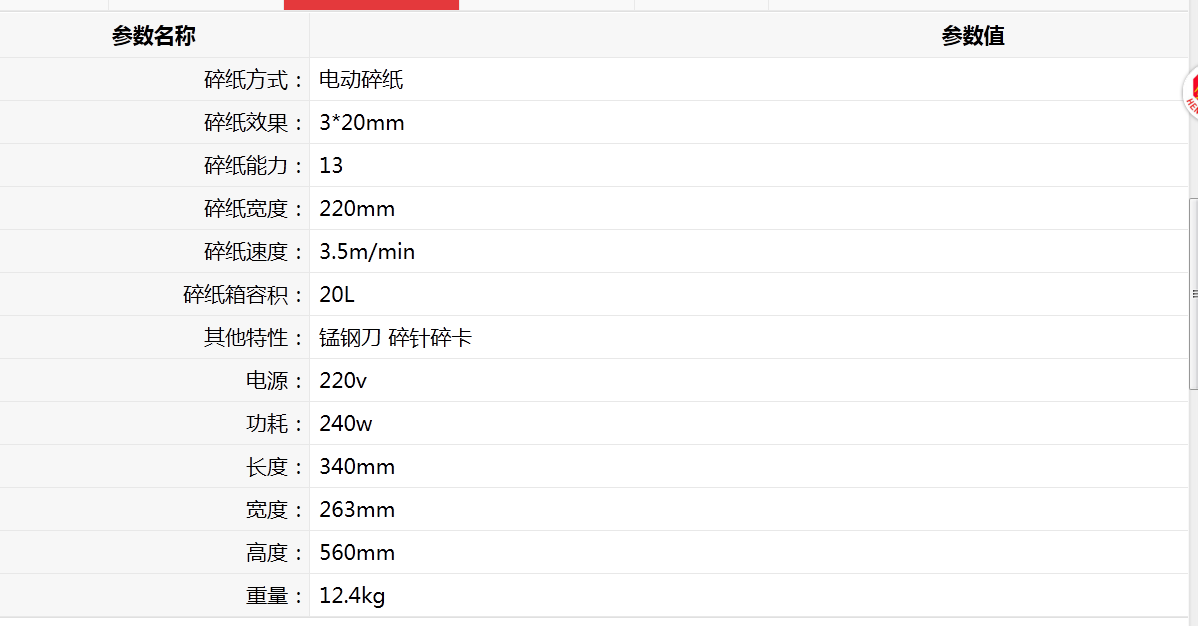The image size is (1198, 626).
Task: Click the 参数值 column header
Action: [x=973, y=36]
